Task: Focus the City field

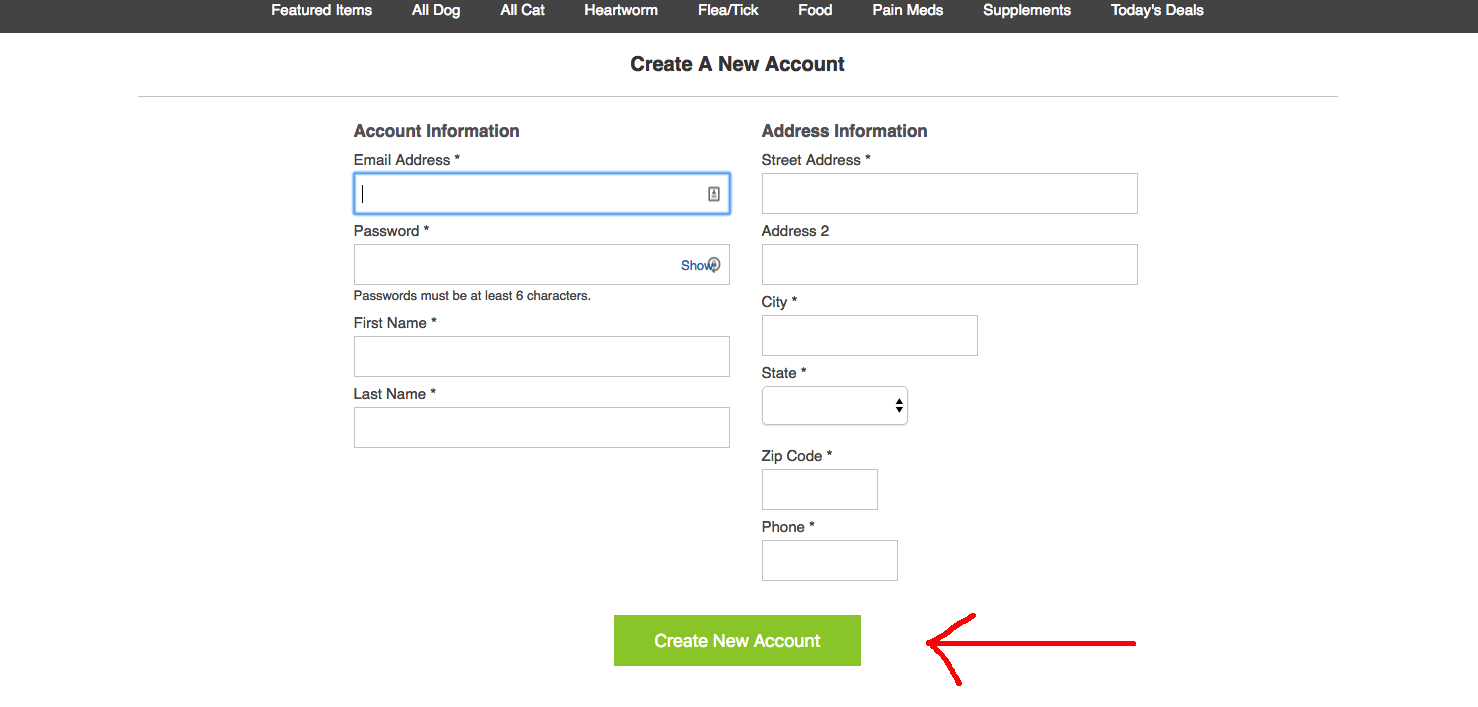Action: (869, 336)
